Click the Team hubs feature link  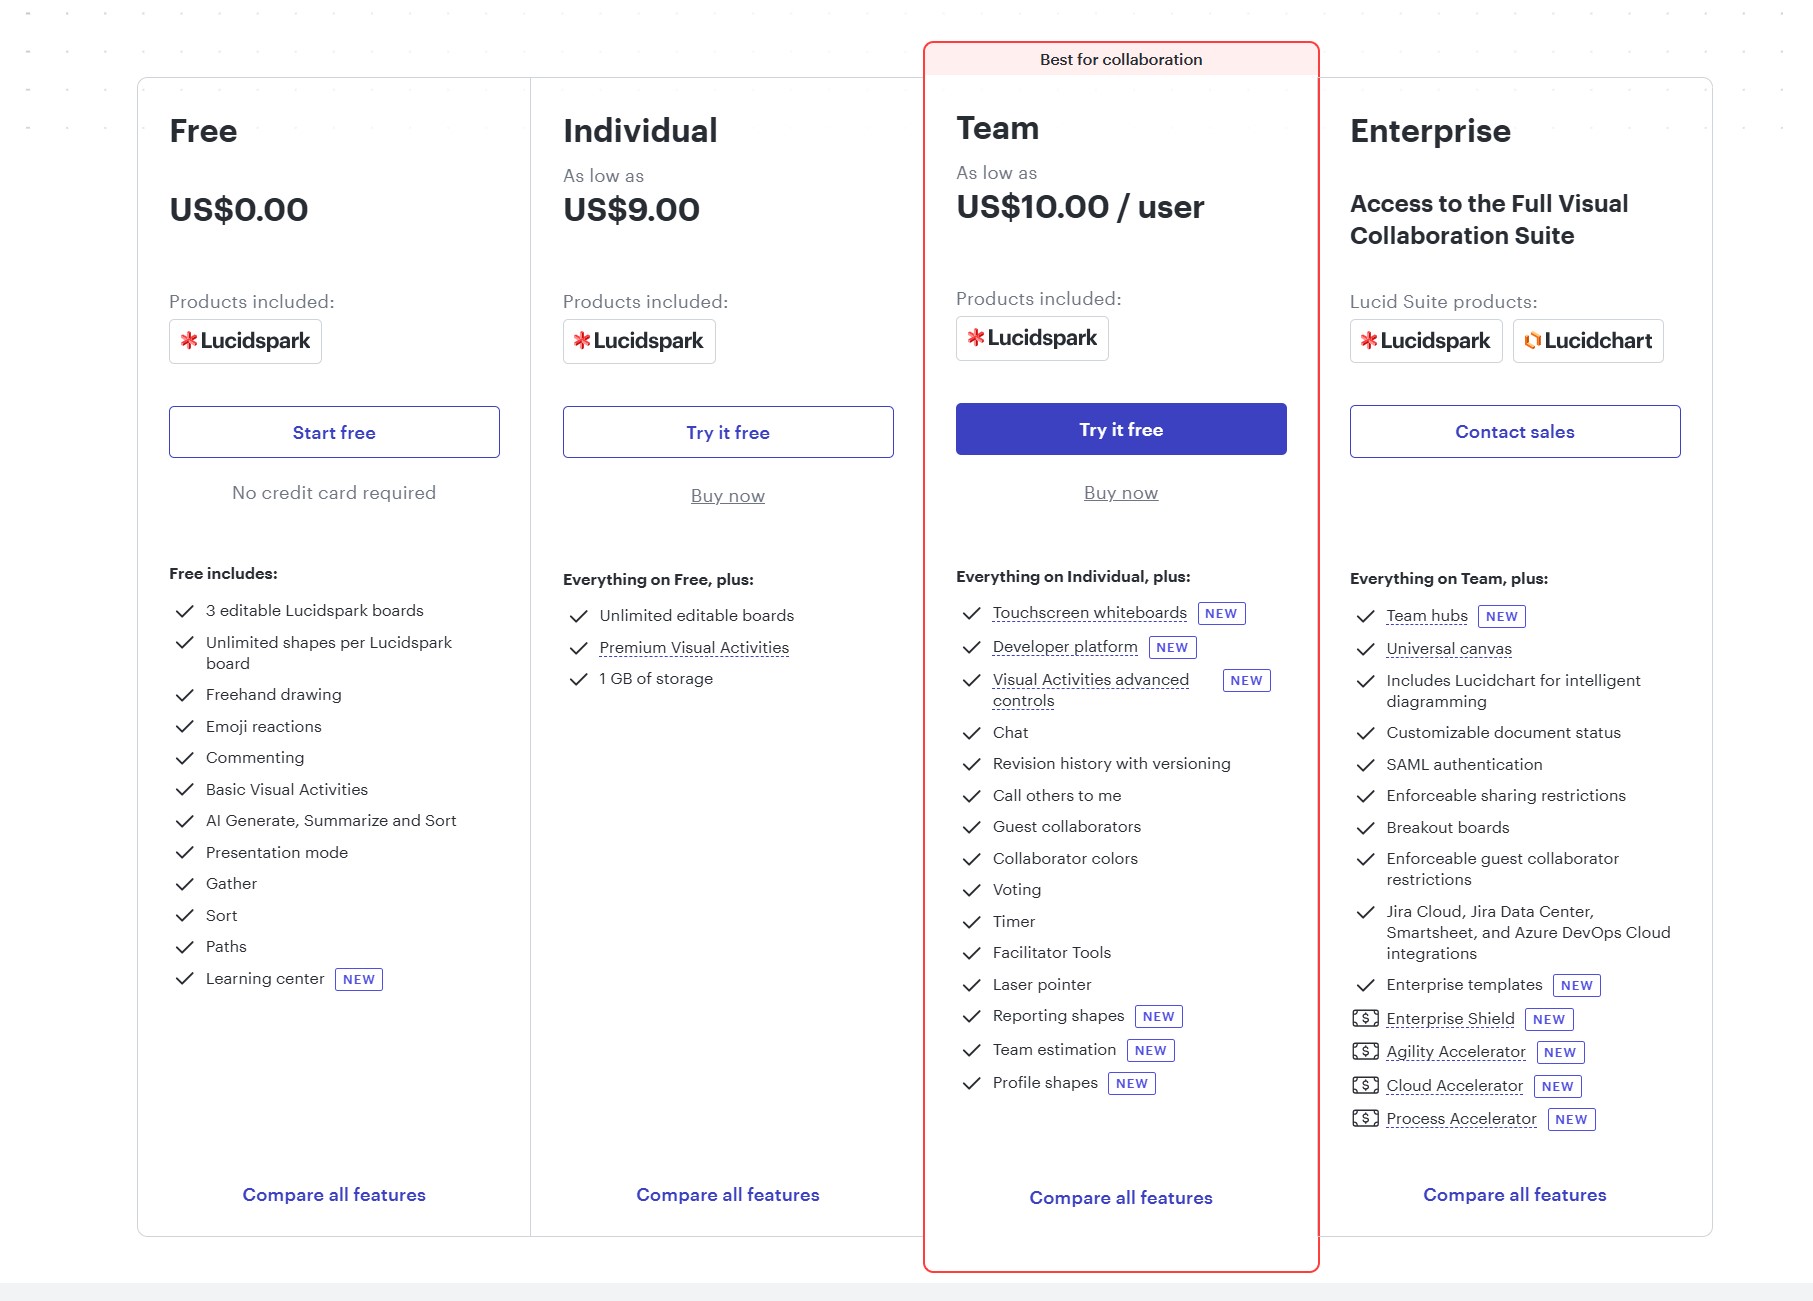point(1426,616)
